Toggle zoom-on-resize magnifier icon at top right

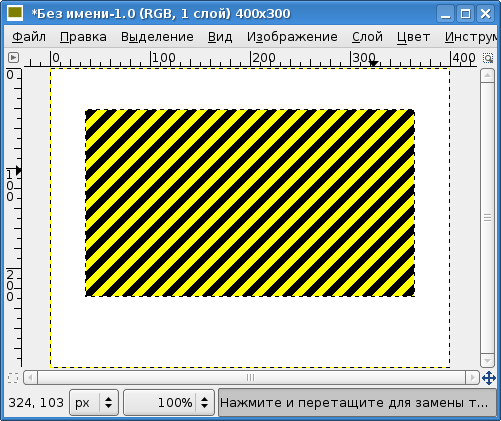tap(488, 58)
